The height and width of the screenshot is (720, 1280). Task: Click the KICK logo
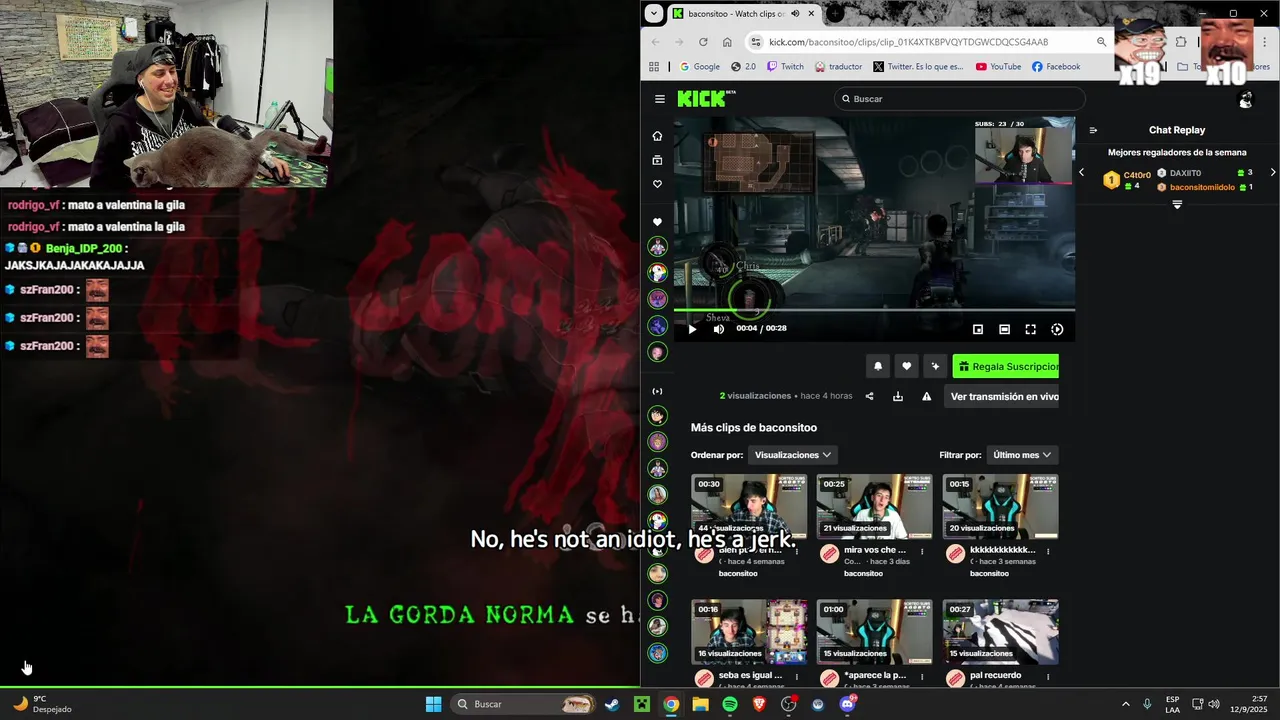[705, 98]
